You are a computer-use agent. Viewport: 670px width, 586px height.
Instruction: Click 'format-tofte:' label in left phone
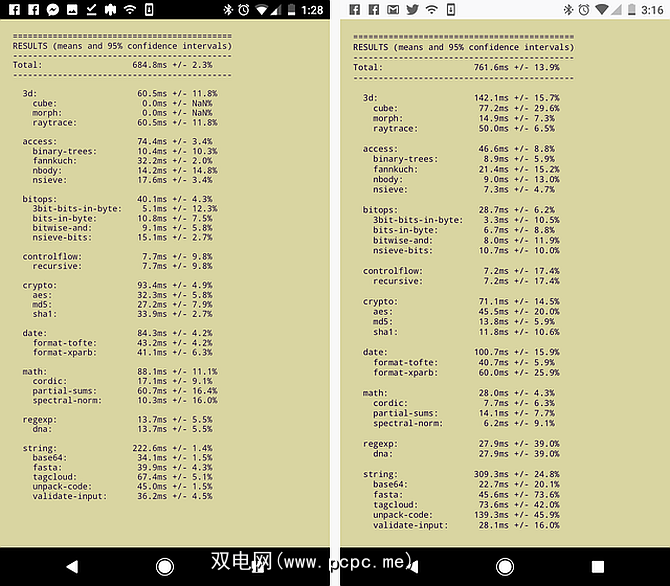click(65, 343)
